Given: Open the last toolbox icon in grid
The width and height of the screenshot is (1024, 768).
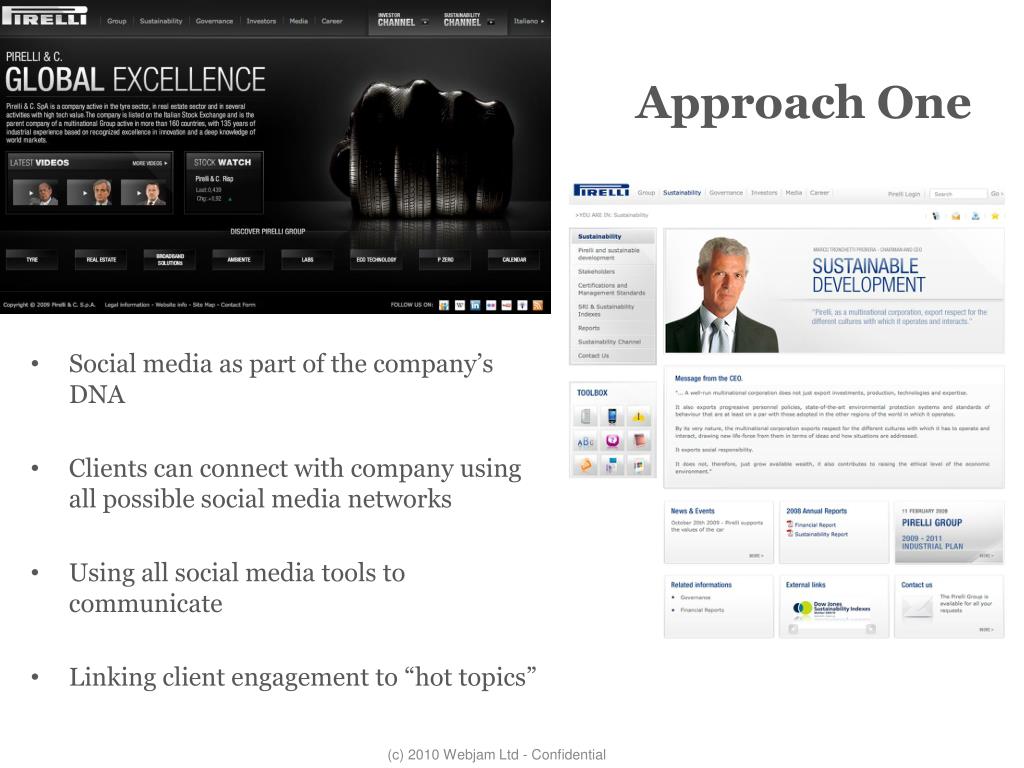Looking at the screenshot, I should pyautogui.click(x=639, y=466).
